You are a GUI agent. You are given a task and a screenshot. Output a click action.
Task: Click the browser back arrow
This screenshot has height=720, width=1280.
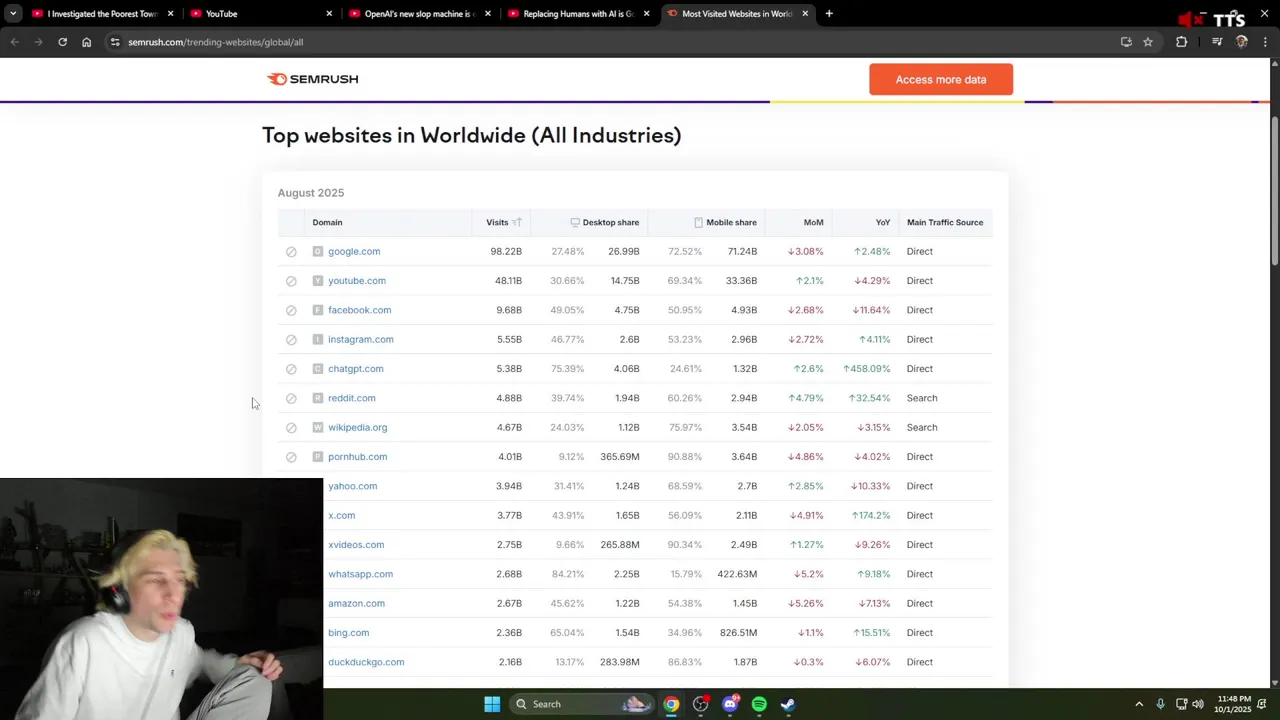pos(14,42)
